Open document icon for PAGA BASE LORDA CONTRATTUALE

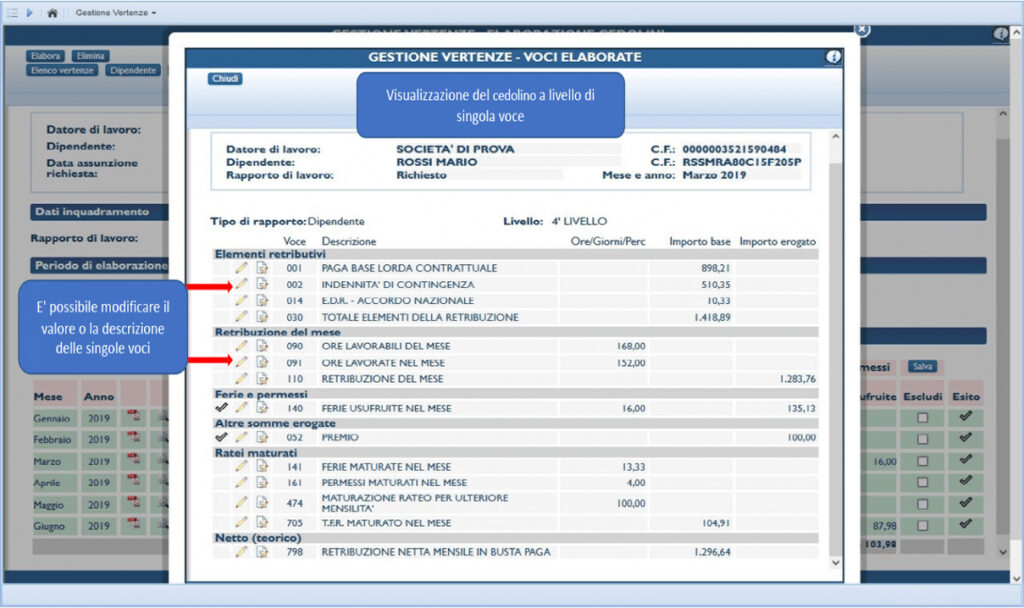point(262,268)
